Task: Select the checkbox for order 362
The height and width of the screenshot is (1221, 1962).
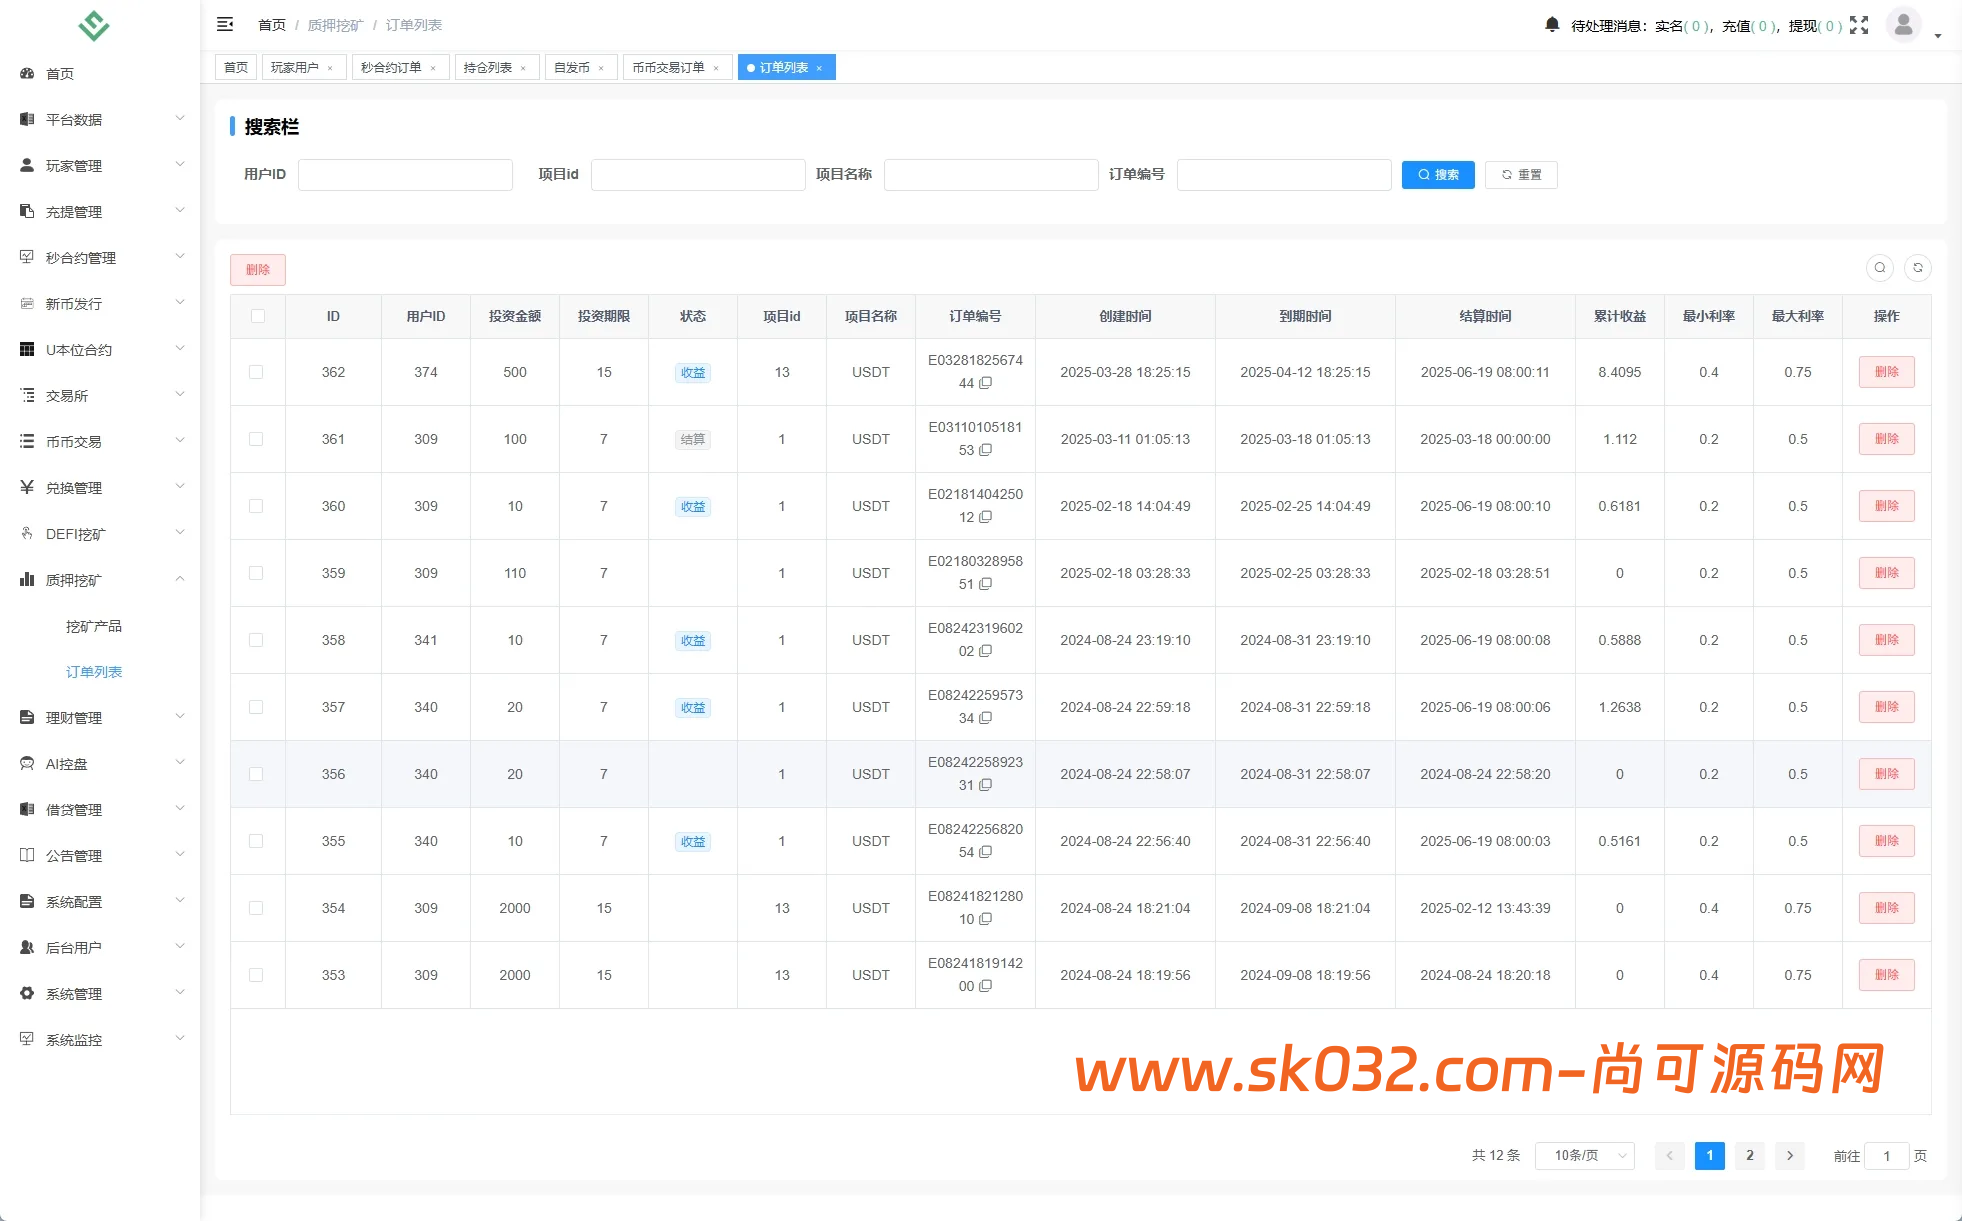Action: point(256,372)
